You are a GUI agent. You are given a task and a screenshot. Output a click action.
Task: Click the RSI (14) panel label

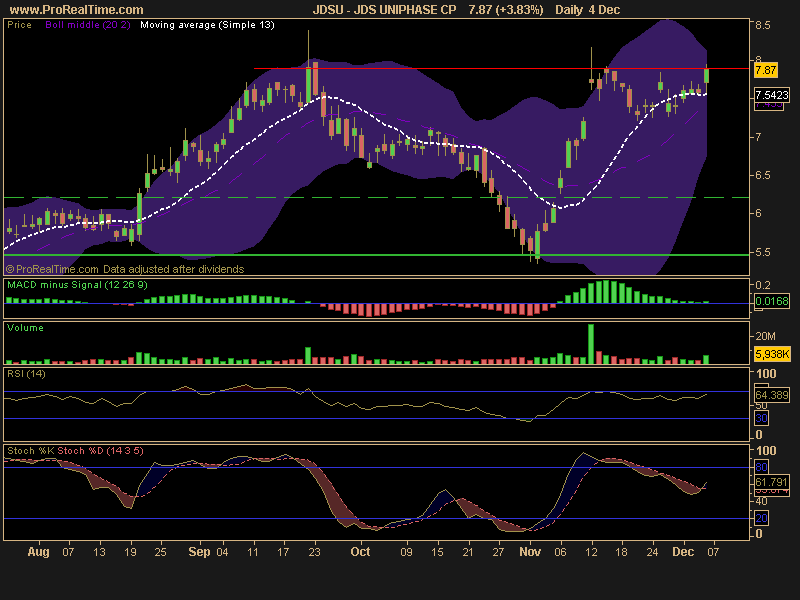[x=26, y=373]
